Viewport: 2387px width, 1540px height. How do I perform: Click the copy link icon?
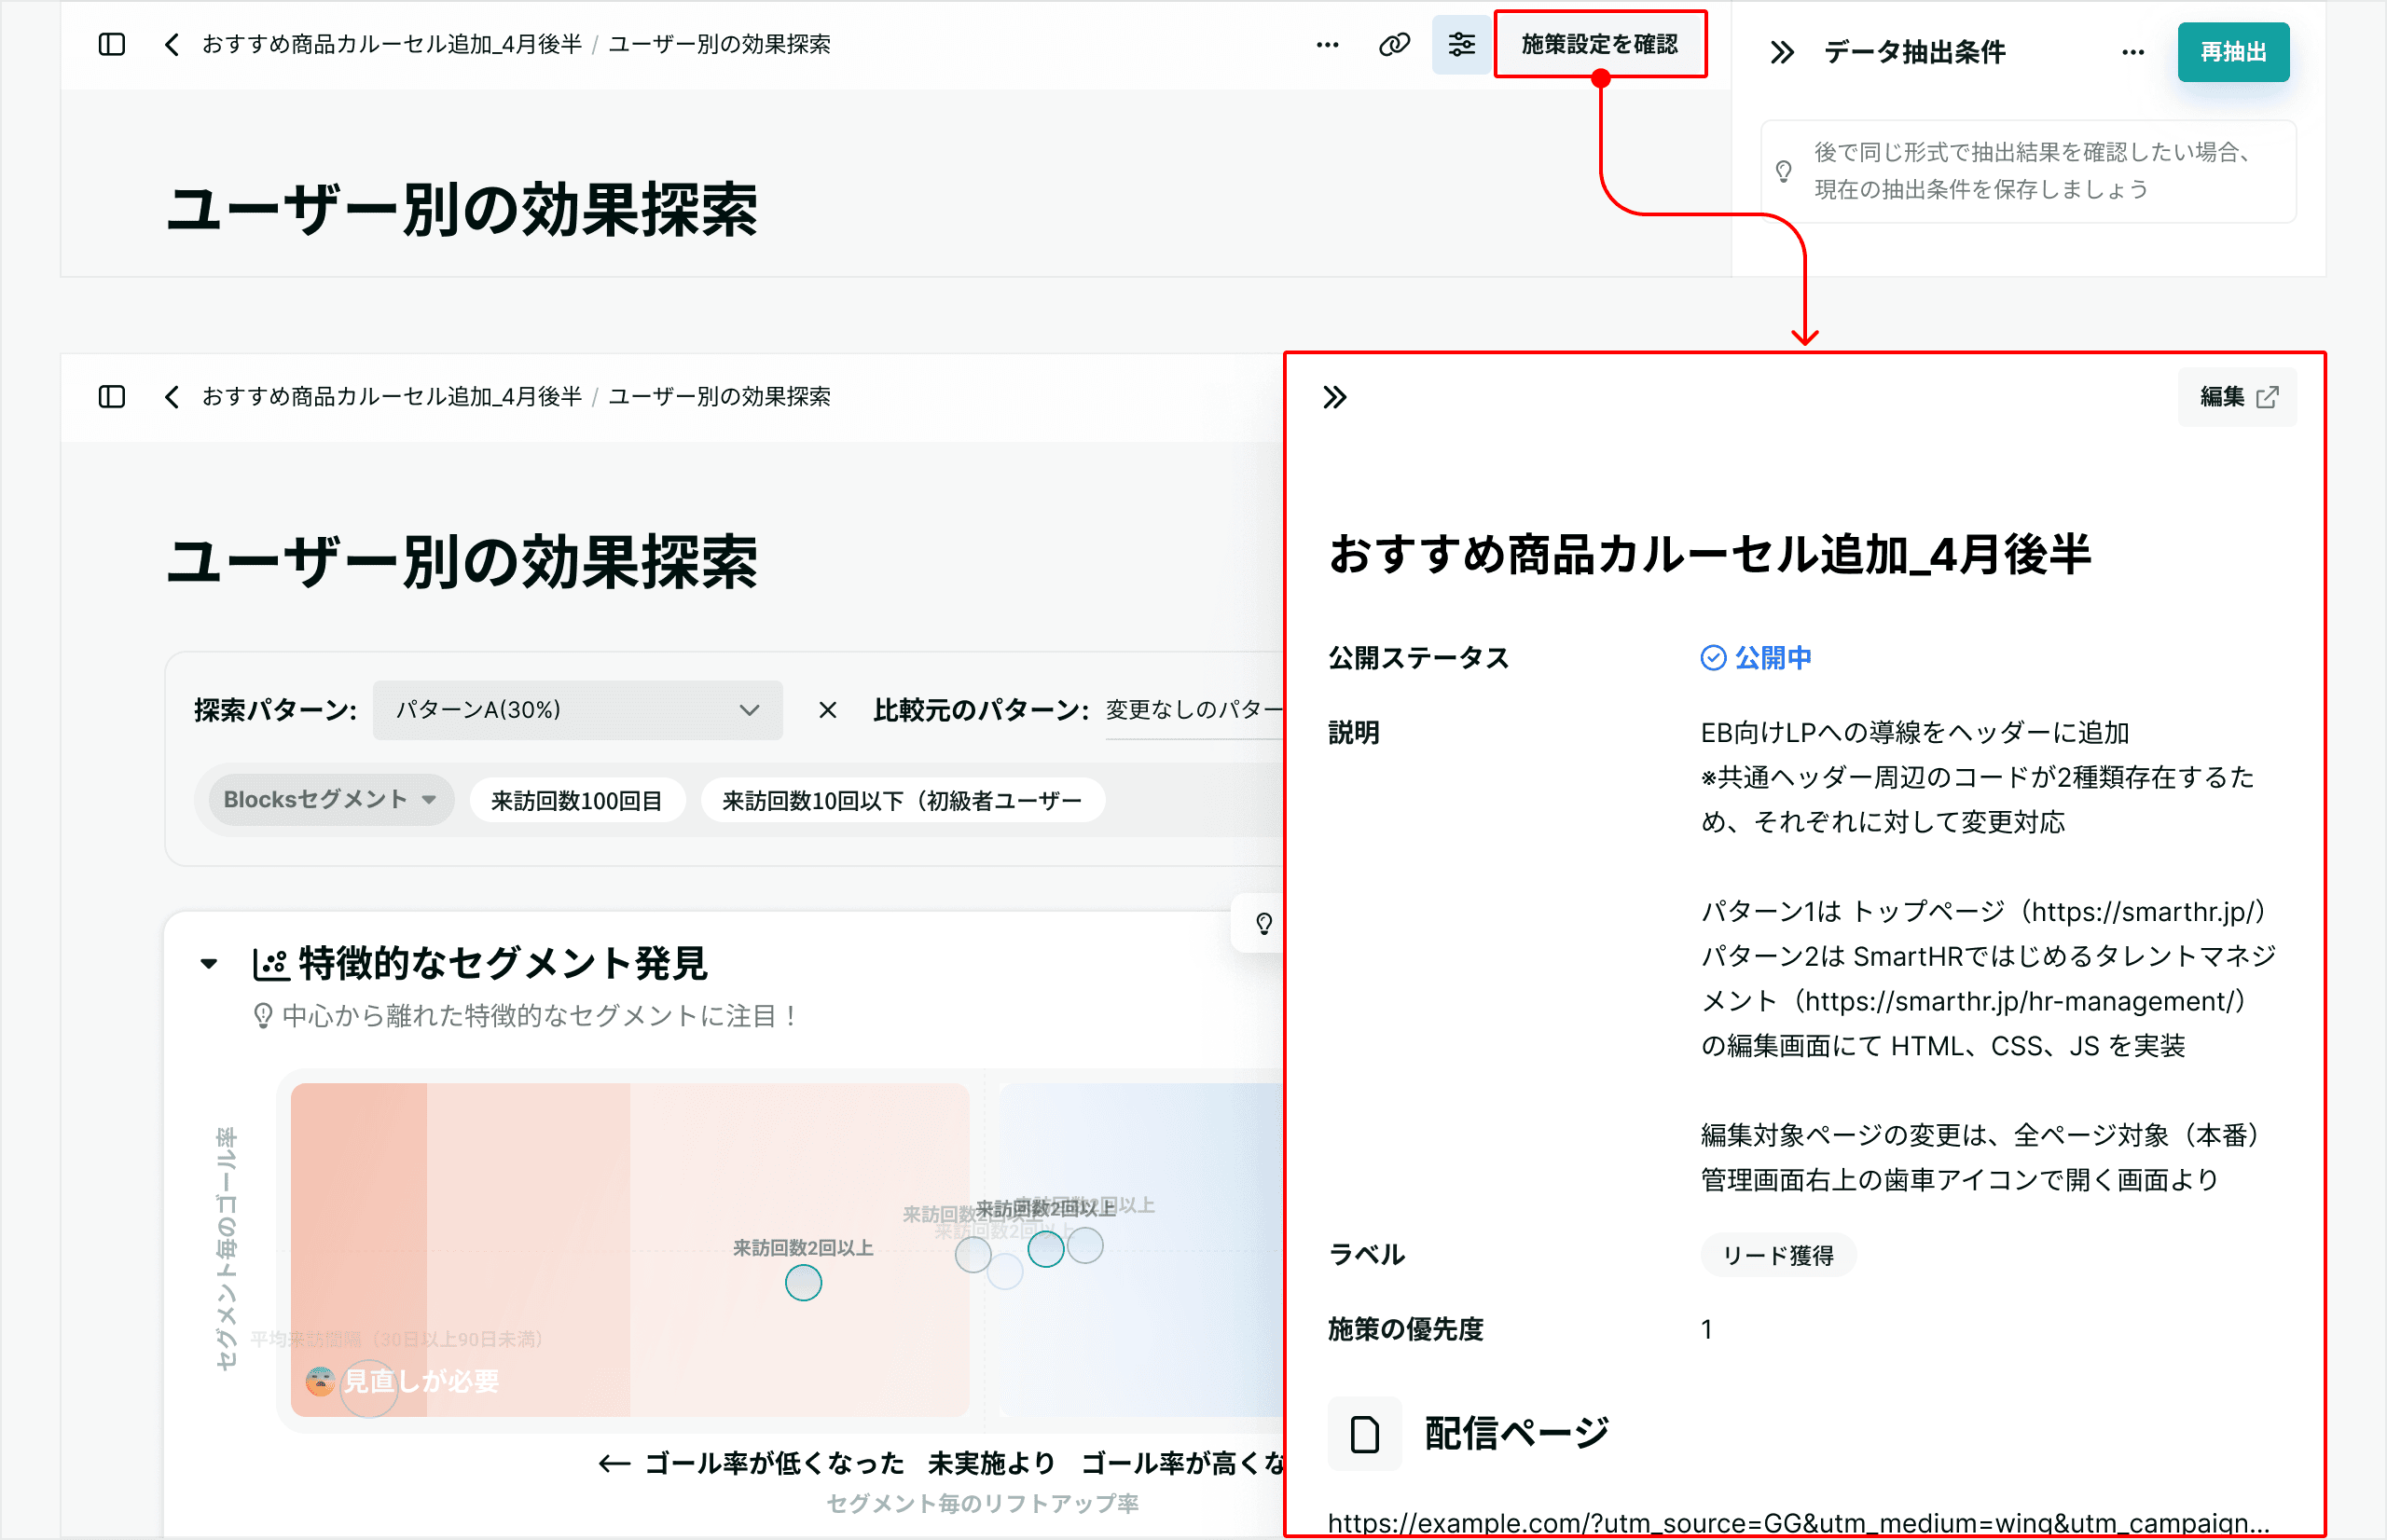pos(1394,44)
